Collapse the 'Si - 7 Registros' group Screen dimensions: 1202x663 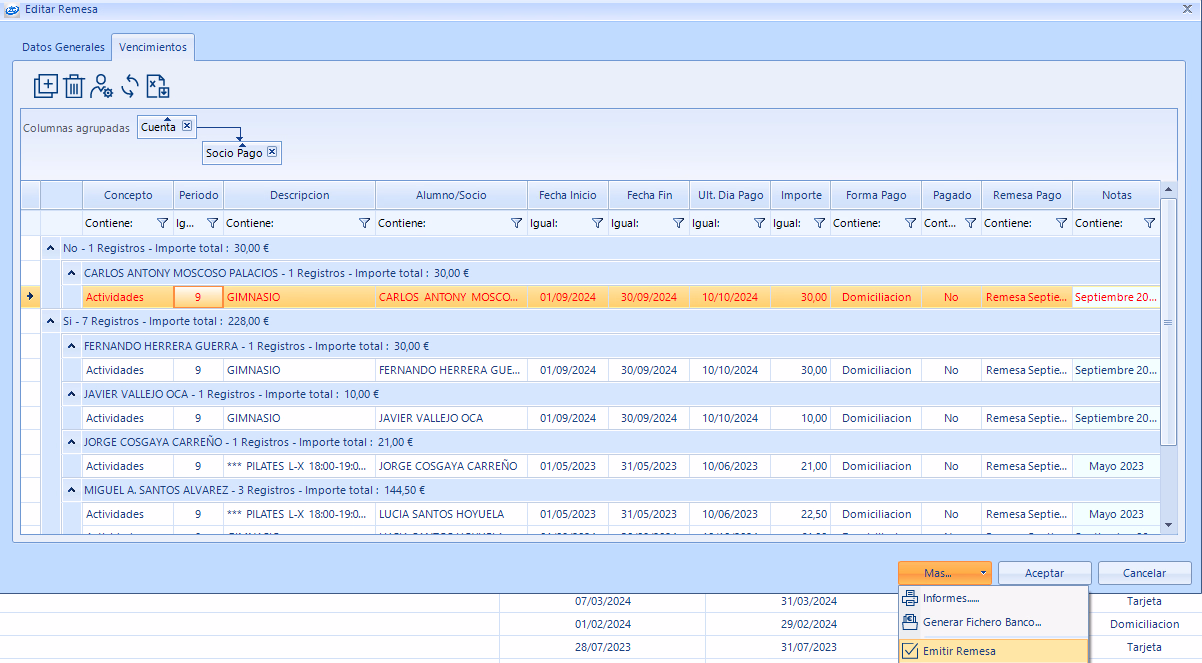pyautogui.click(x=51, y=321)
